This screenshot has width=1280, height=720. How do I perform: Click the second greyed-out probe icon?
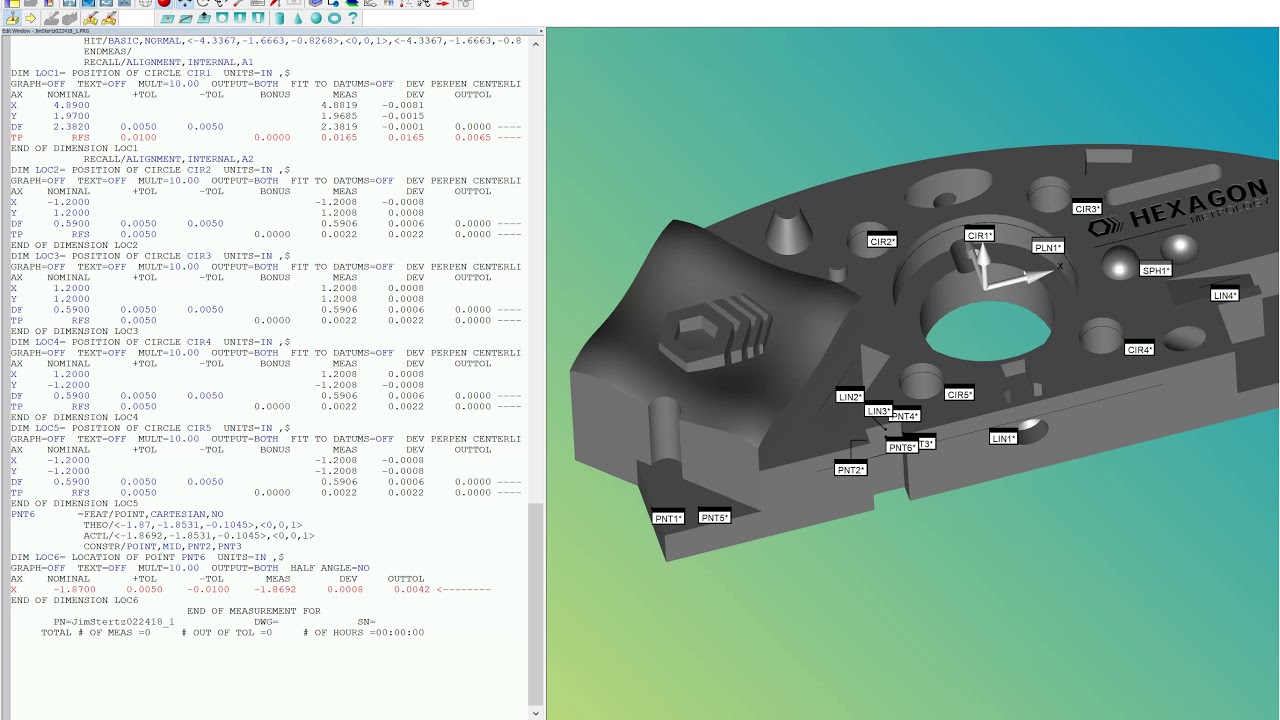pos(70,18)
